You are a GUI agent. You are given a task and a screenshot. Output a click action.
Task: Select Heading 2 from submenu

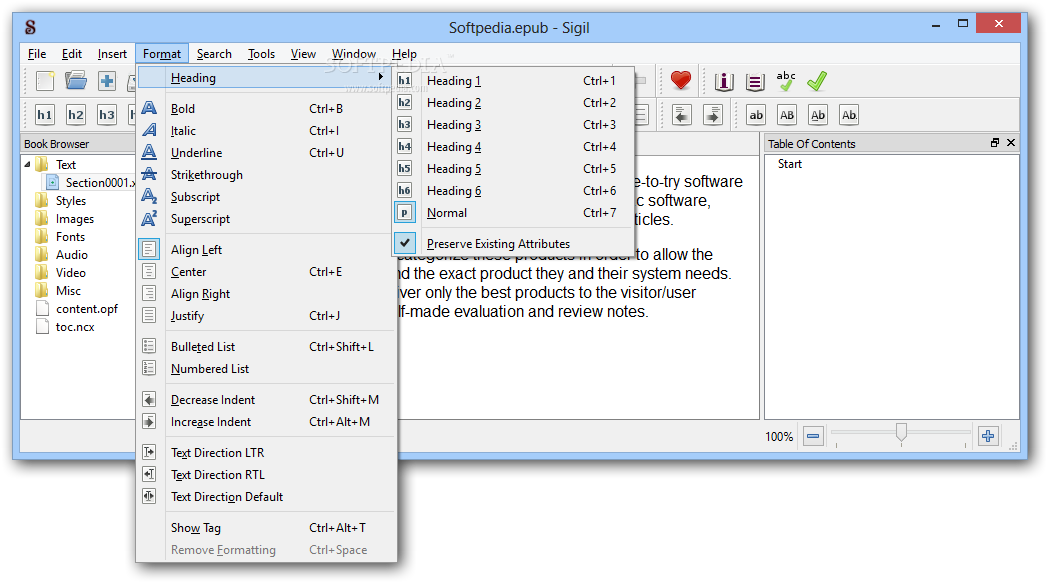coord(513,102)
